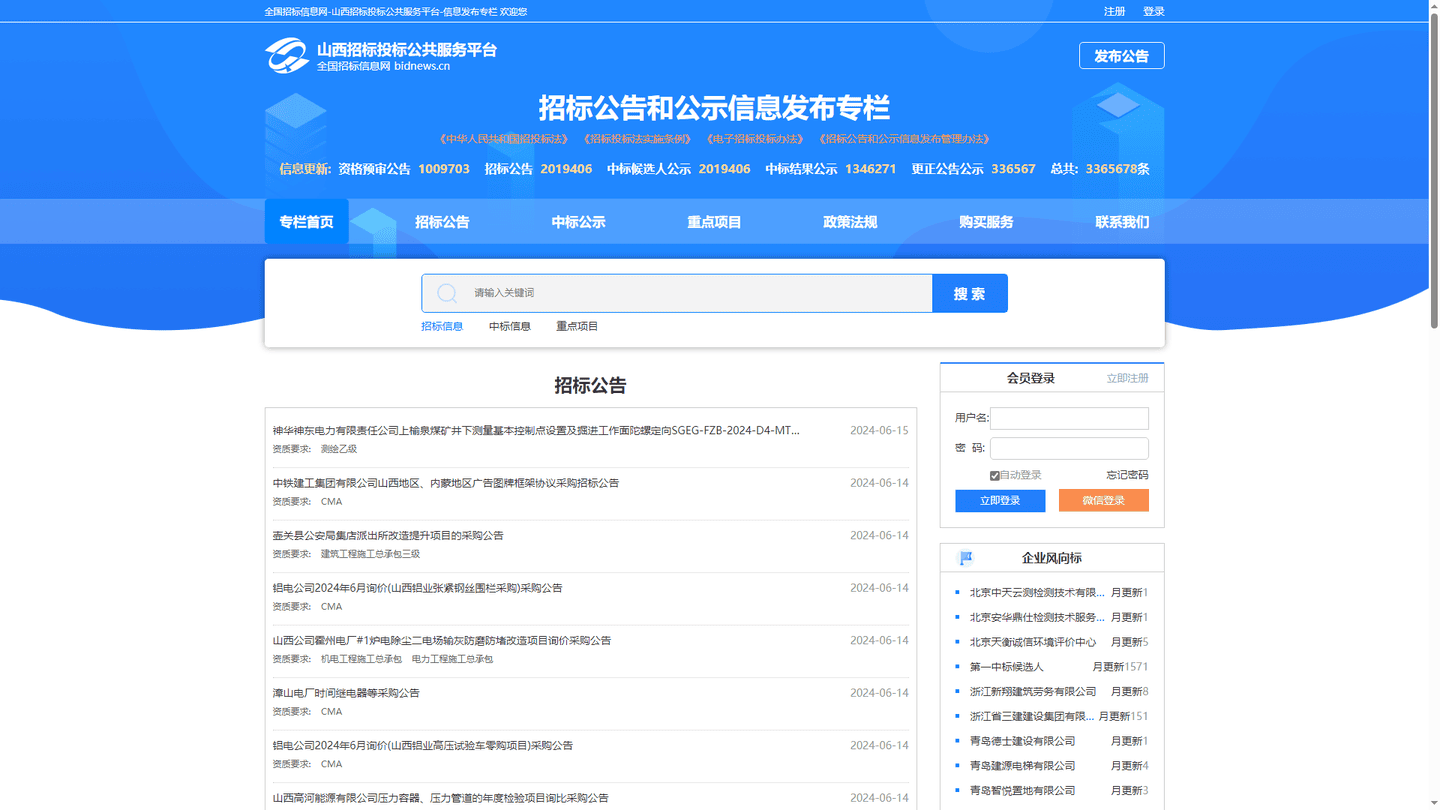
Task: Click the 建筑工程施工总承包三级 qualification text
Action: 370,554
